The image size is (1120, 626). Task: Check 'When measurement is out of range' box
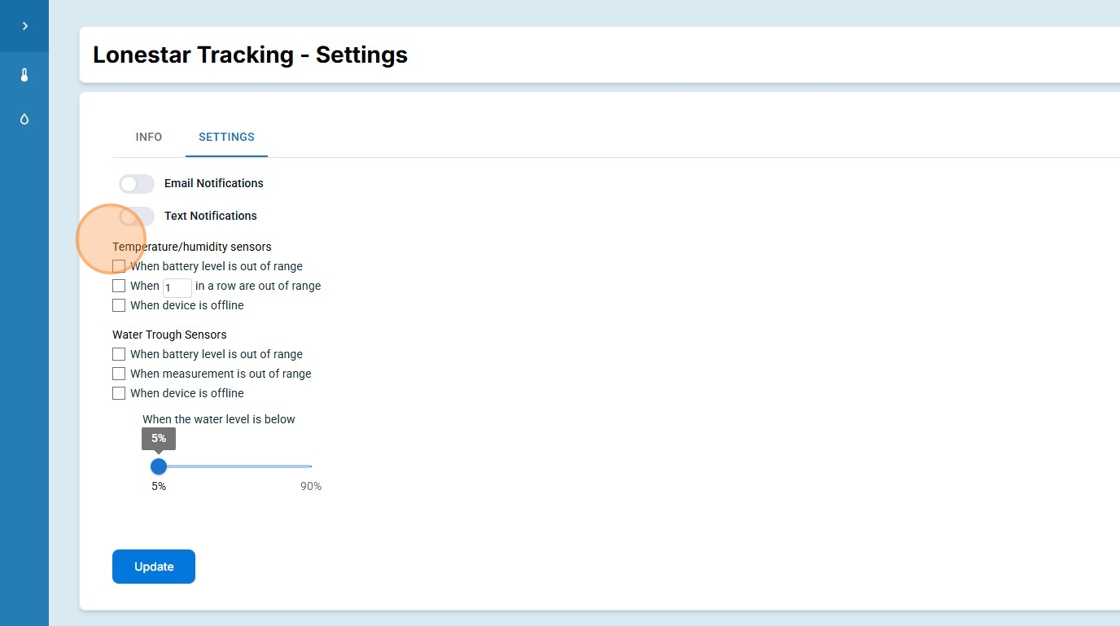(119, 374)
